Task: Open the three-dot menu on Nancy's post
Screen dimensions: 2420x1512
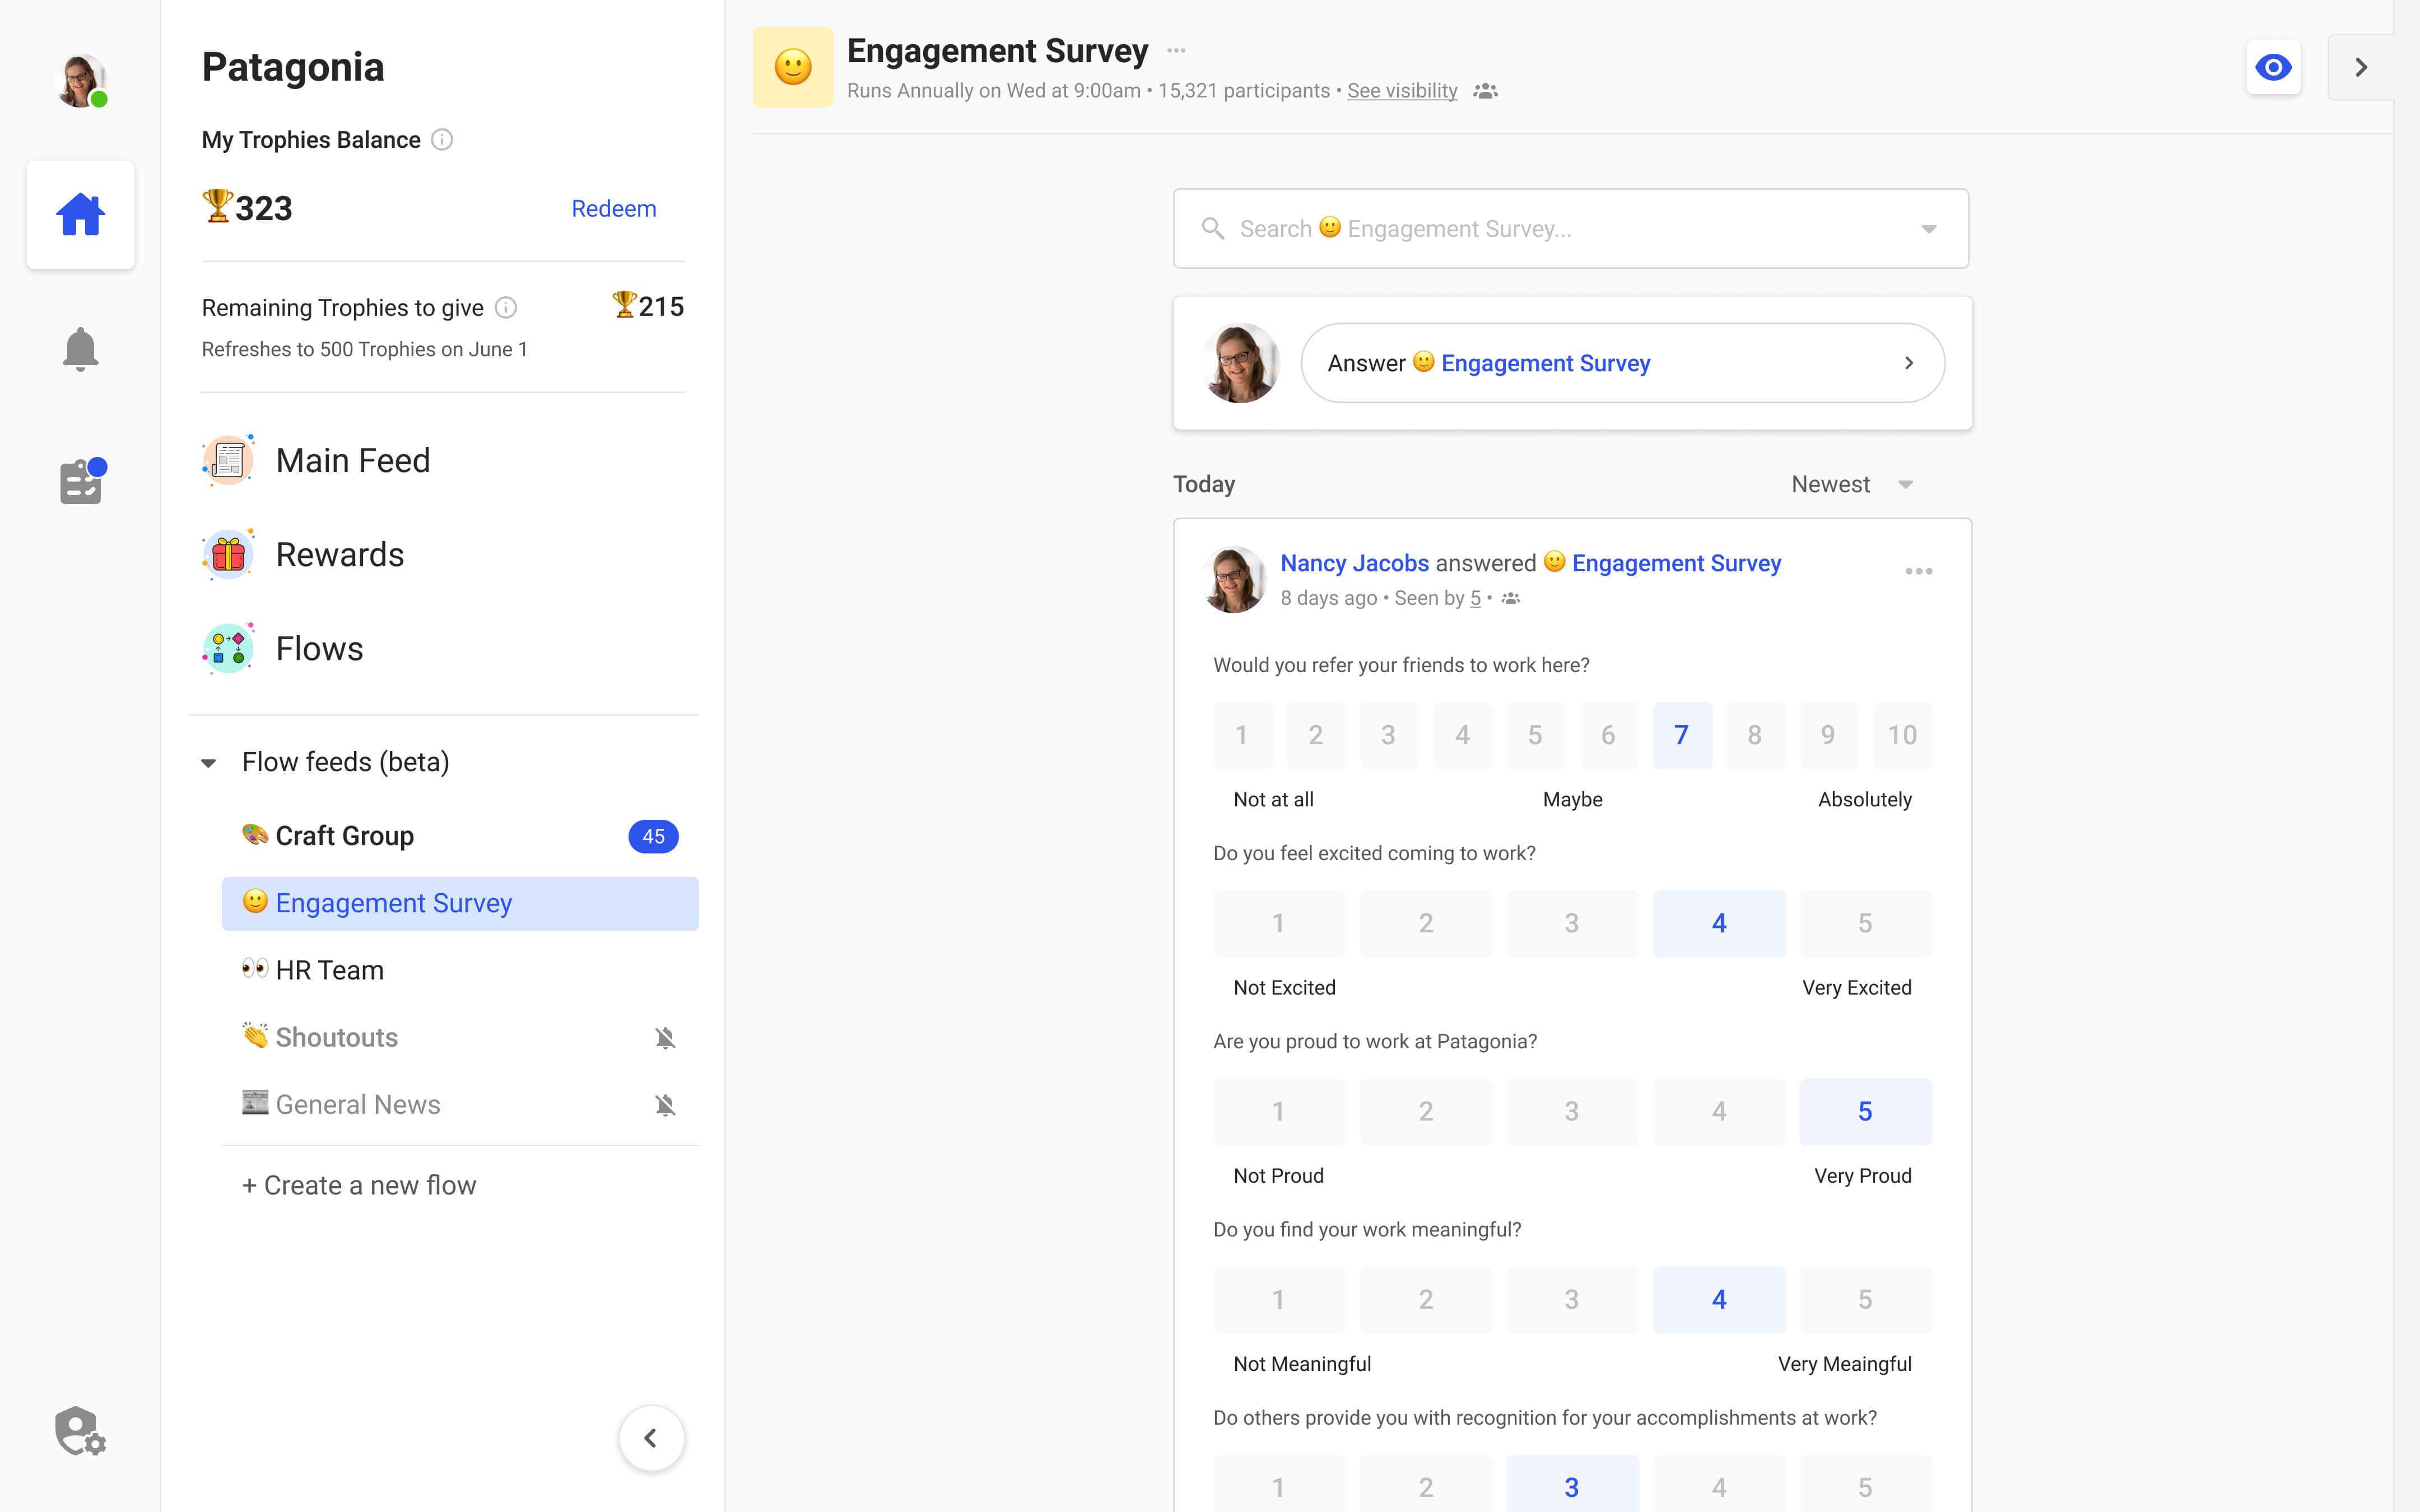Action: (x=1918, y=571)
